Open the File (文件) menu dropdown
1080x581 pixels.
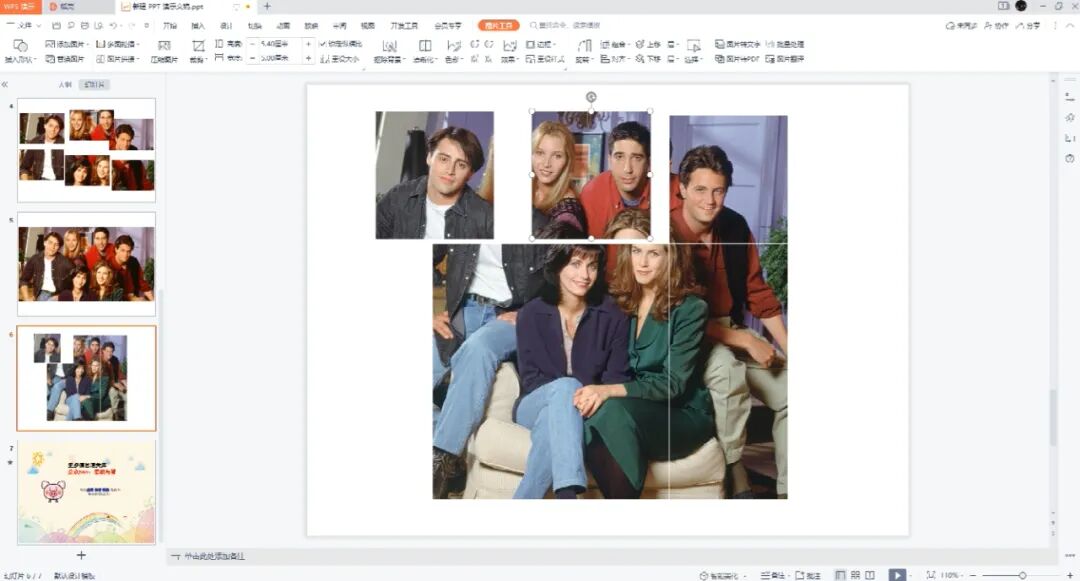23,25
